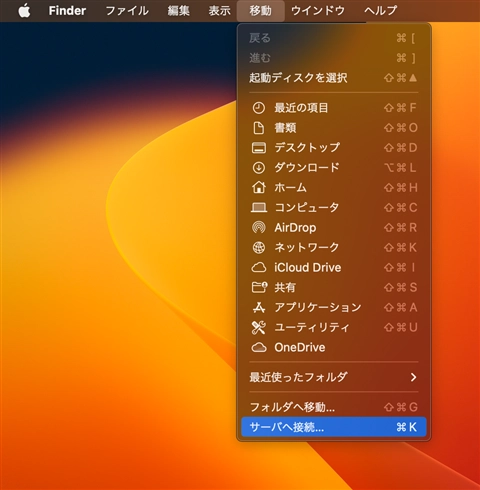Click the laptop icon beside コンピュータ
The height and width of the screenshot is (490, 480).
coord(259,208)
